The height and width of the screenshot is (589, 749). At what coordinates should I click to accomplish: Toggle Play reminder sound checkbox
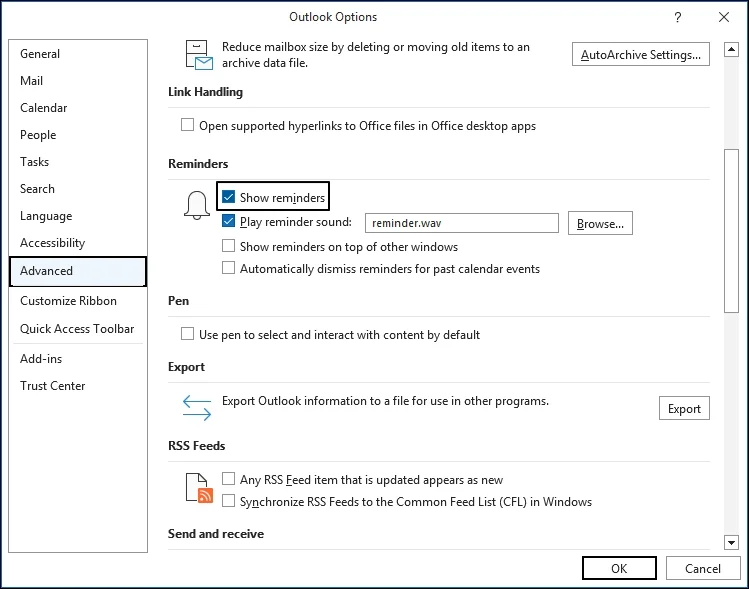click(x=228, y=221)
